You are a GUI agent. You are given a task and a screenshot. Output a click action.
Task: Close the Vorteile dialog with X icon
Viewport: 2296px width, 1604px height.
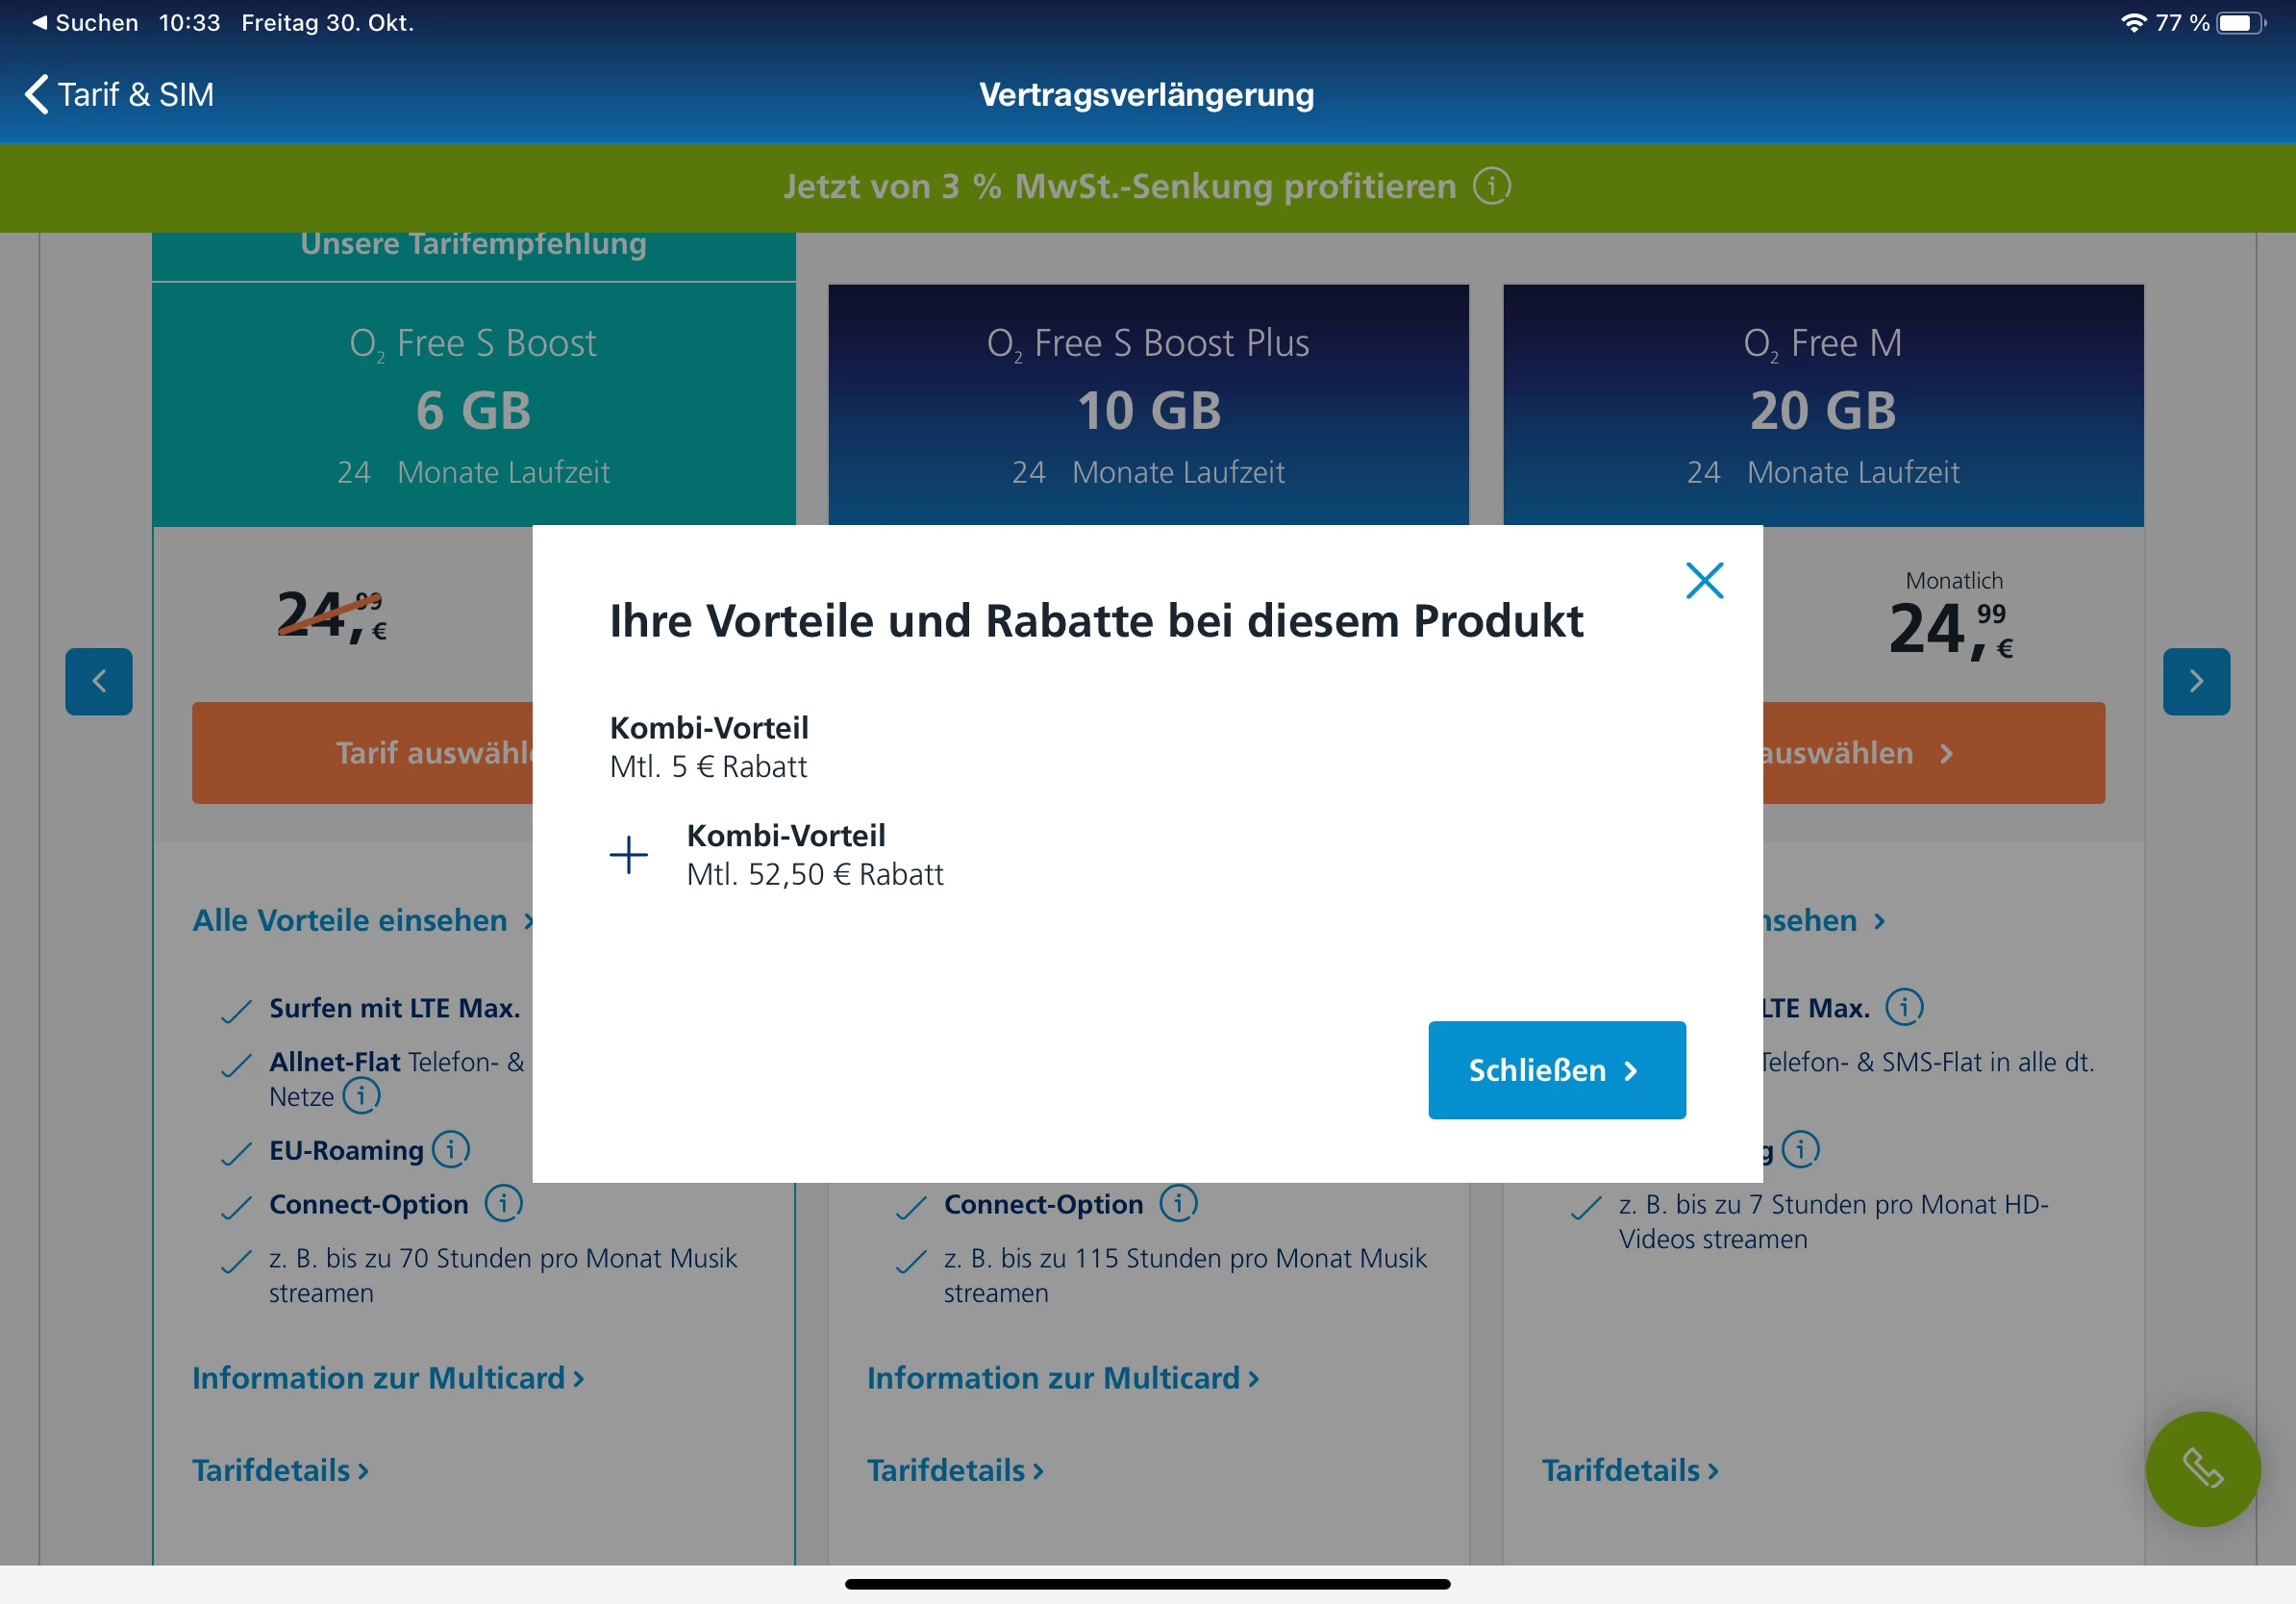(1704, 580)
